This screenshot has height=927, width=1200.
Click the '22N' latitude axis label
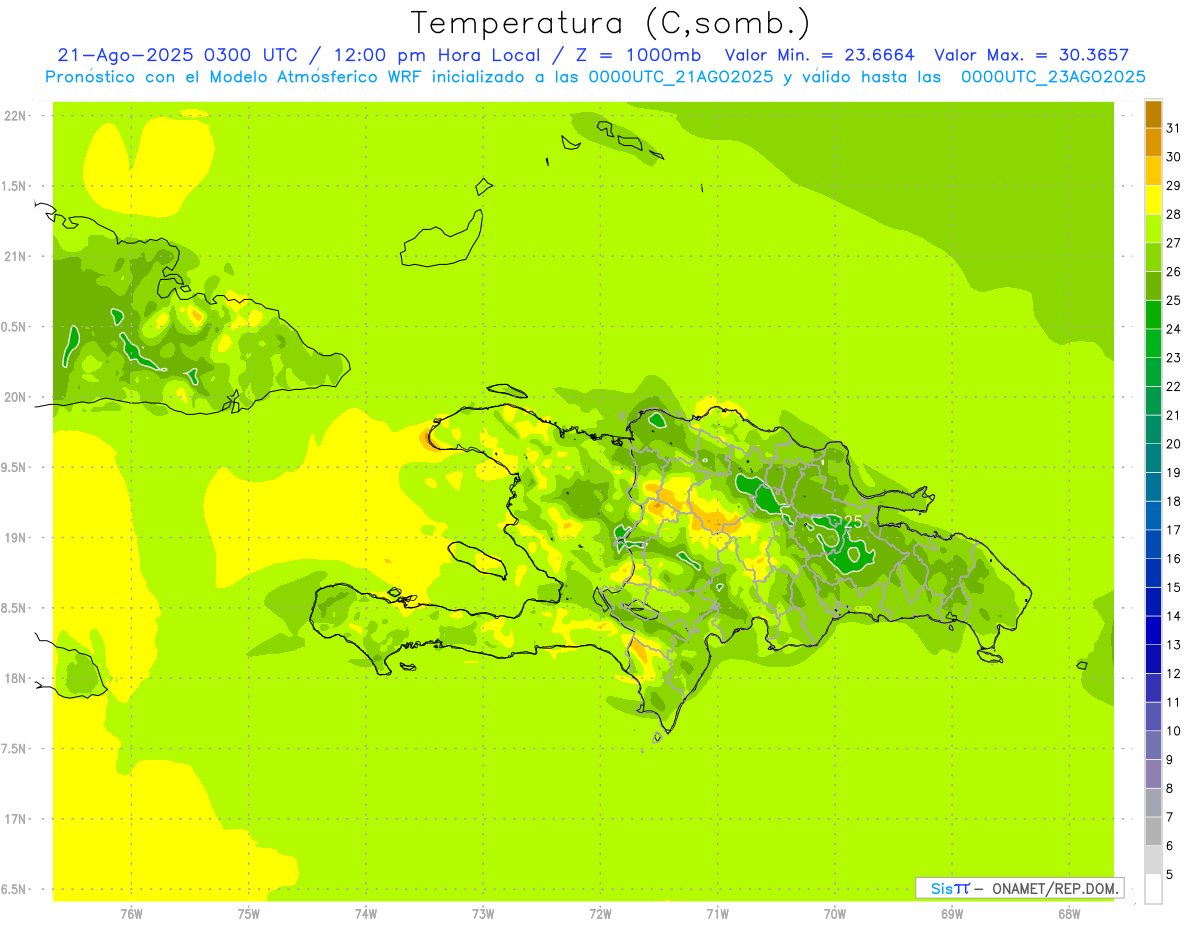click(x=15, y=115)
